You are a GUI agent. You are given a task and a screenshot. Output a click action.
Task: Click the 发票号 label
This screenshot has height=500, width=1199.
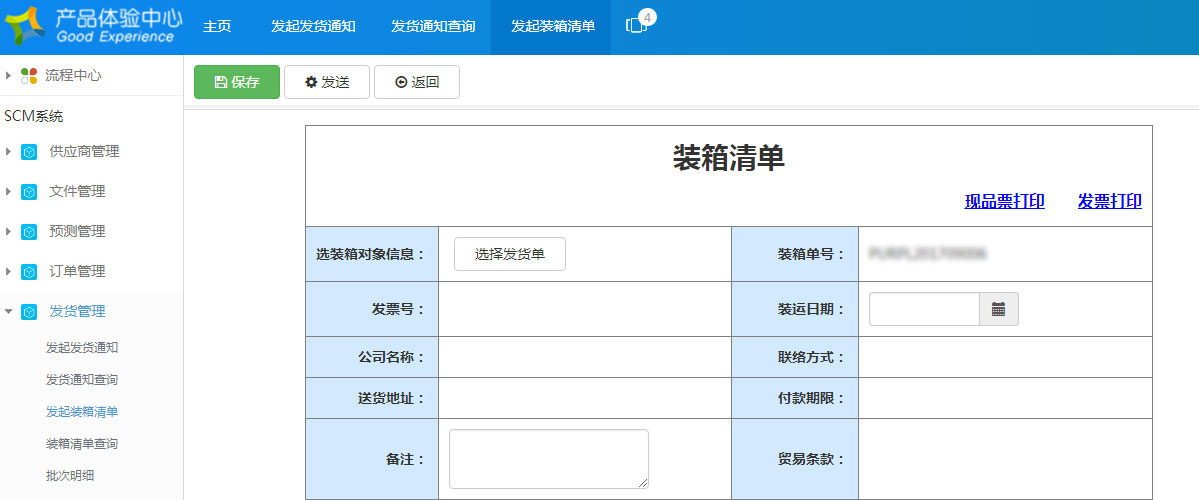[x=398, y=309]
